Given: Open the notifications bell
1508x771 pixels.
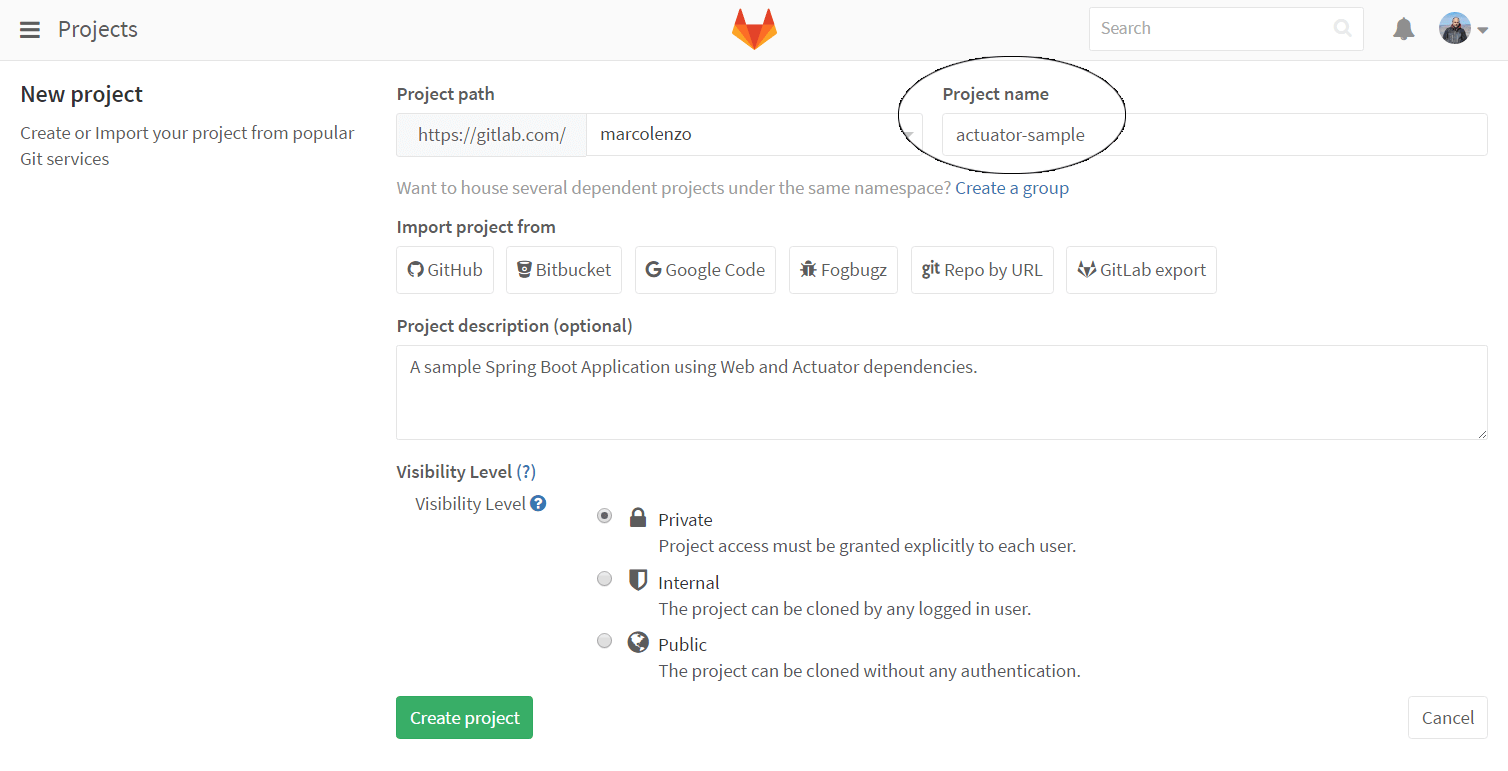Looking at the screenshot, I should tap(1404, 29).
